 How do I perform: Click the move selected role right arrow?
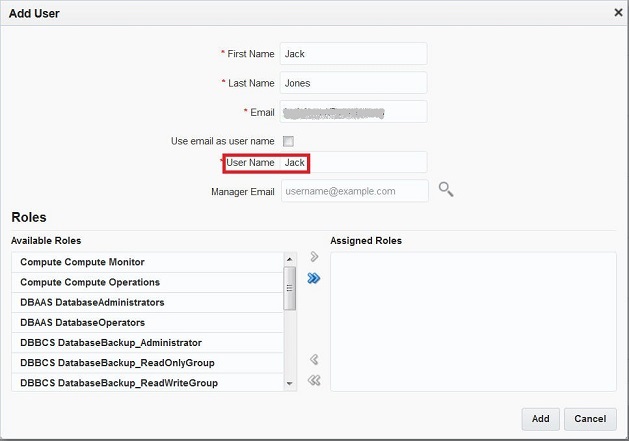pyautogui.click(x=313, y=258)
